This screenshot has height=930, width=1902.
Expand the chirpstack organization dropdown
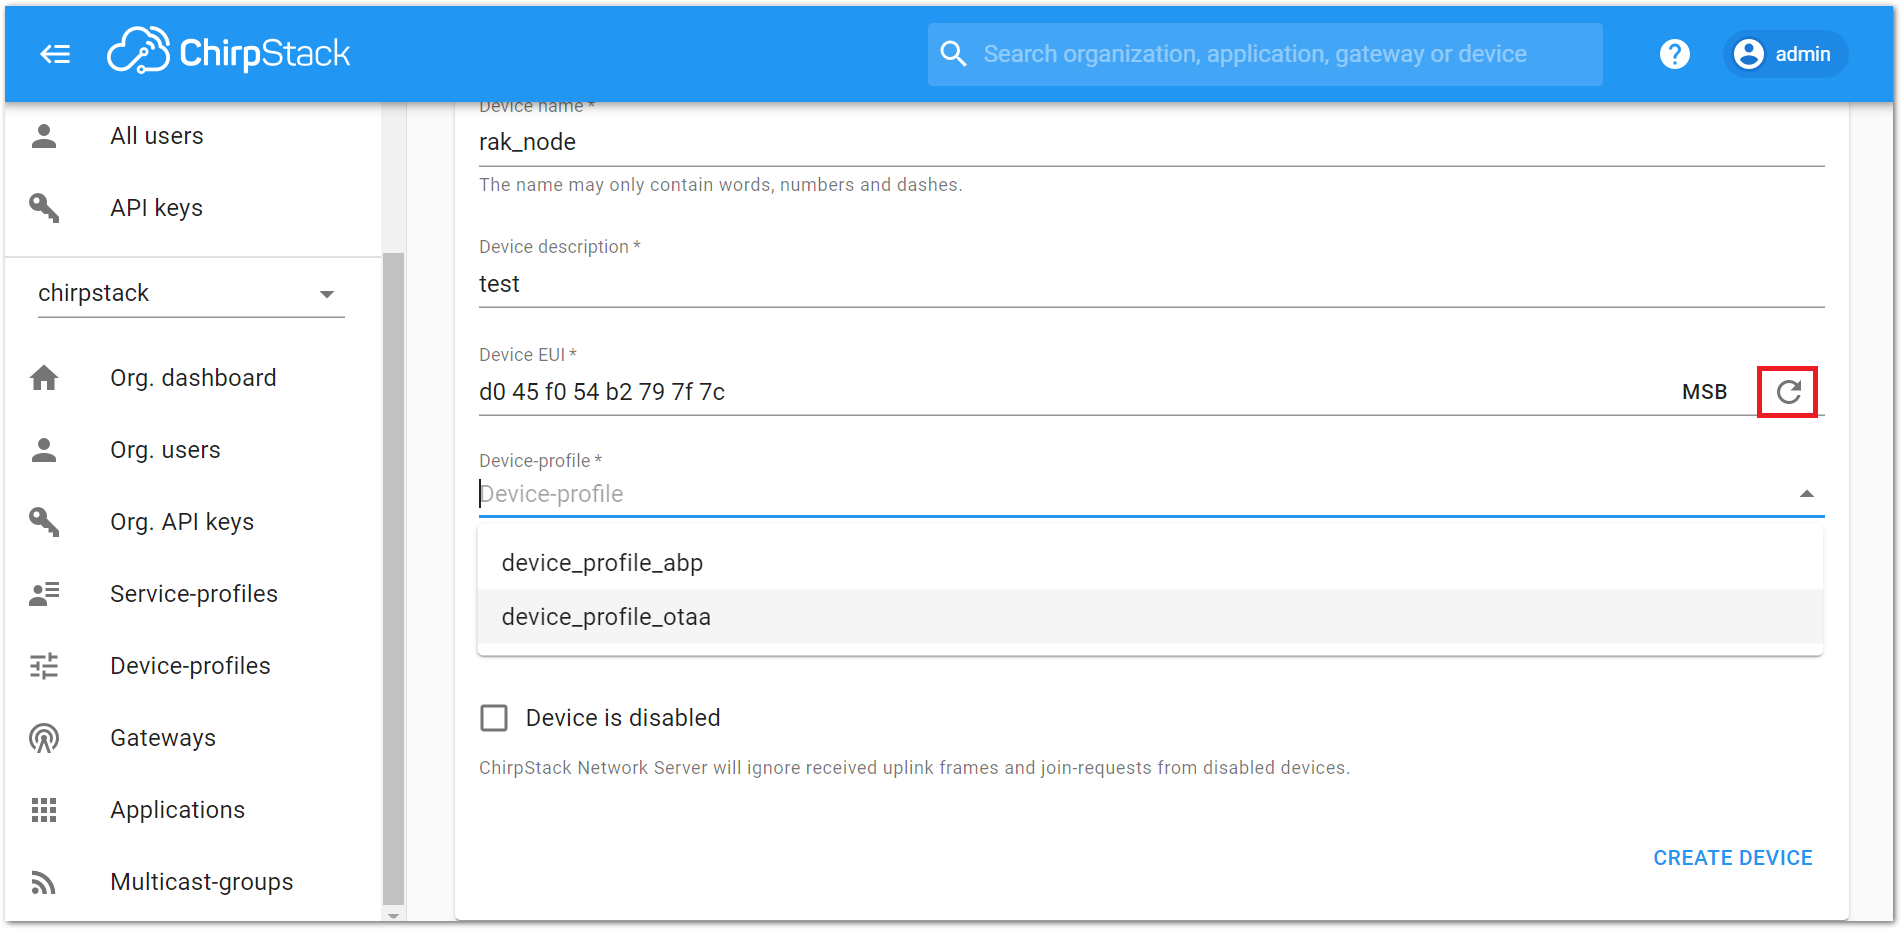[191, 293]
